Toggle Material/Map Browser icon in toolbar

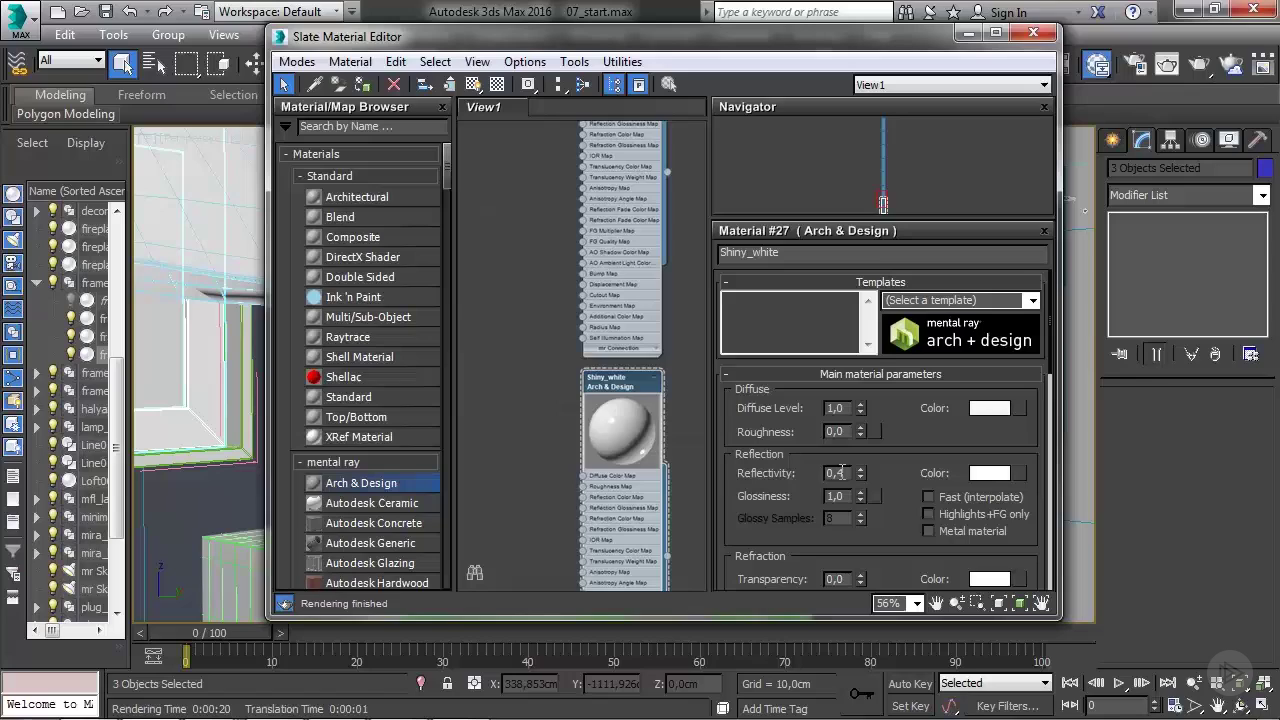[x=614, y=85]
